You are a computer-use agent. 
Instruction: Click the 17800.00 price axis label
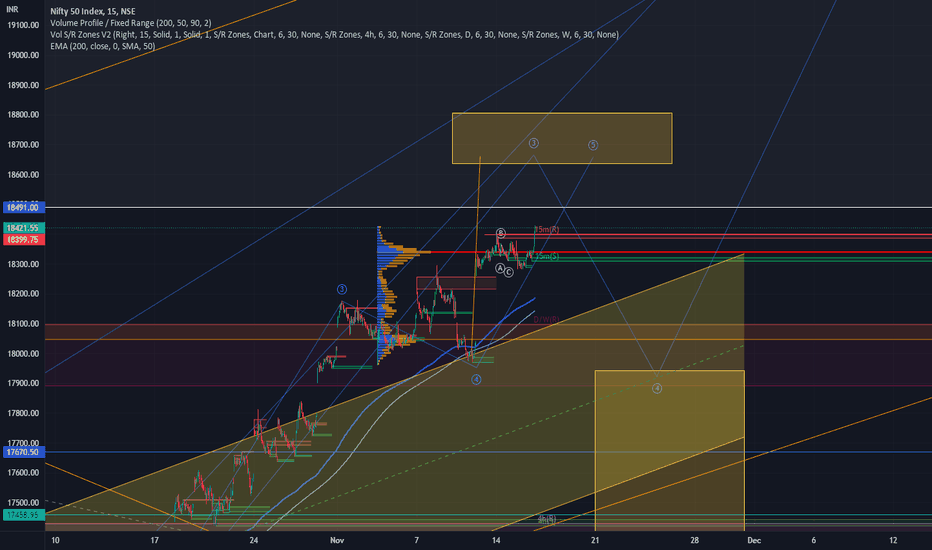point(23,413)
